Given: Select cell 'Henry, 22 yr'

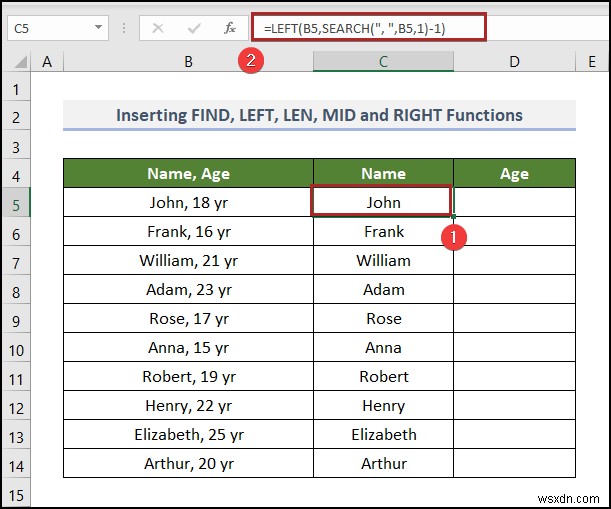Looking at the screenshot, I should 188,406.
